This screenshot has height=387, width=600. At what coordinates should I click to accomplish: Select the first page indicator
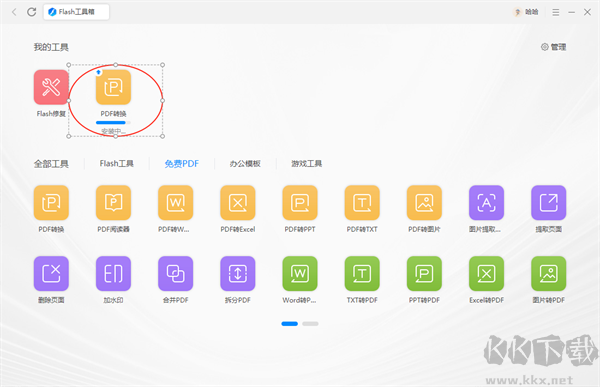(x=290, y=324)
